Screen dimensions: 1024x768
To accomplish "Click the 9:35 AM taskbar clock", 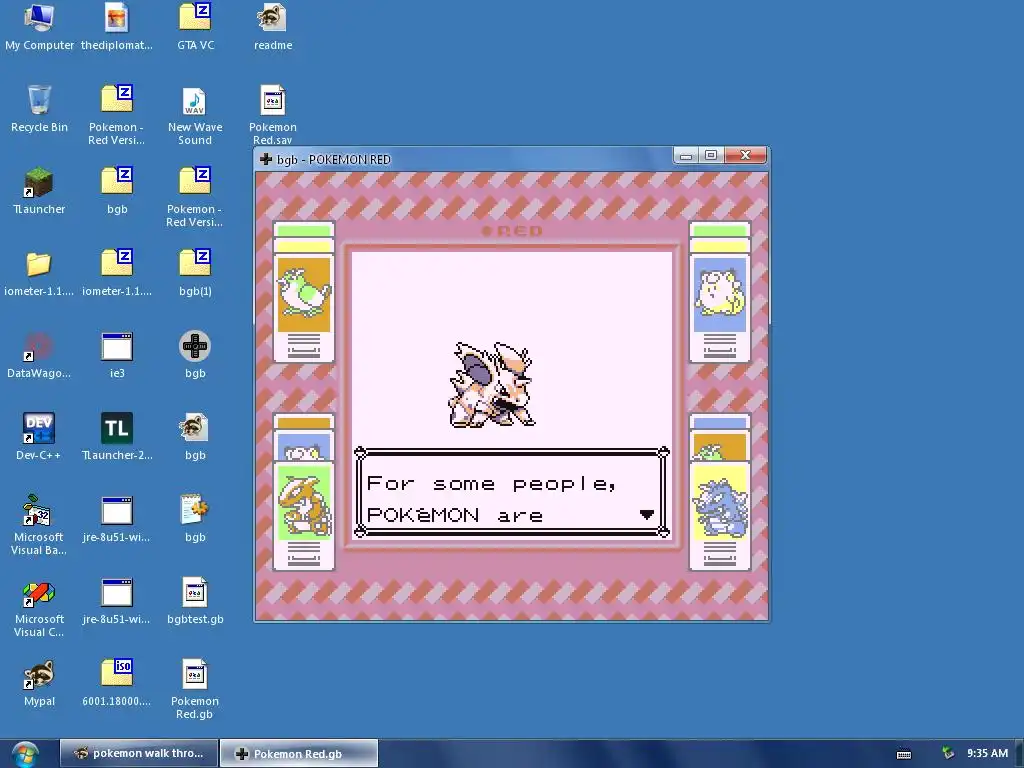I will (x=987, y=753).
